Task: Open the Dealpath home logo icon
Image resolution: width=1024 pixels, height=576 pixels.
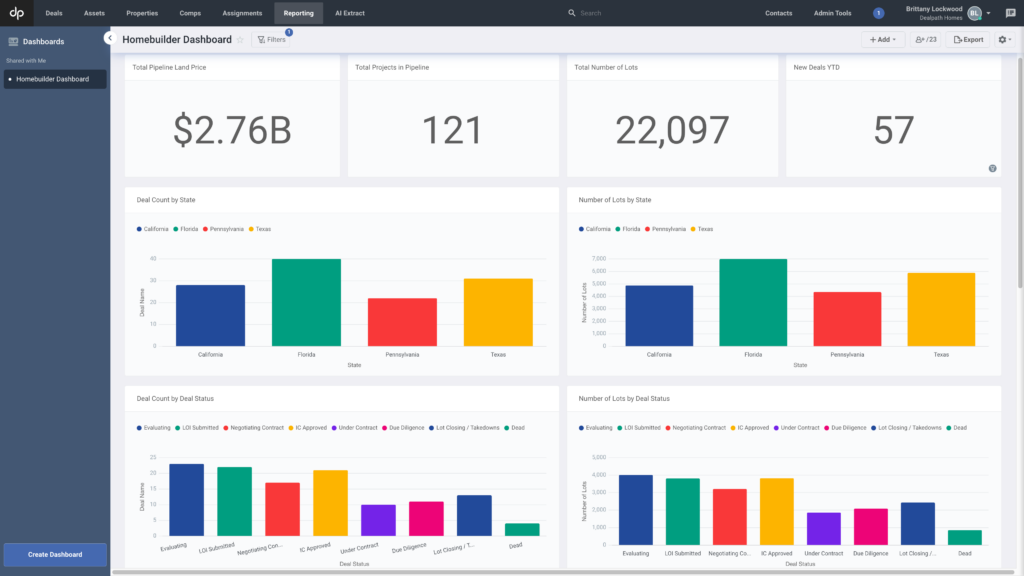Action: coord(15,13)
